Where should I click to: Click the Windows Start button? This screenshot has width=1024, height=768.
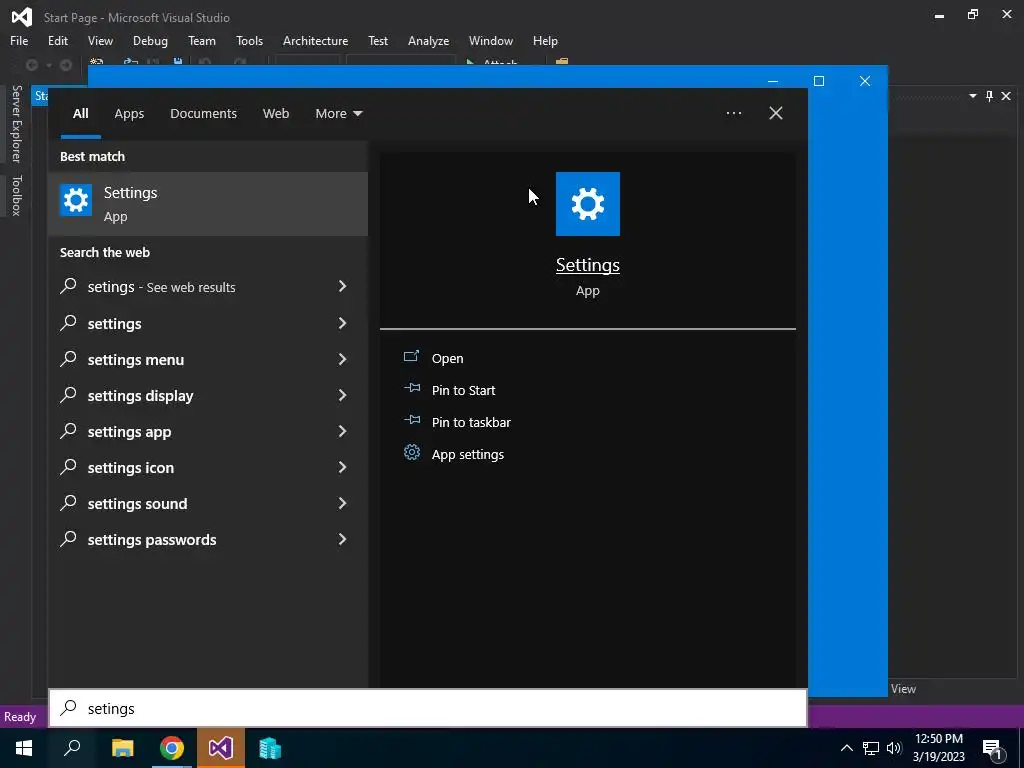point(24,748)
